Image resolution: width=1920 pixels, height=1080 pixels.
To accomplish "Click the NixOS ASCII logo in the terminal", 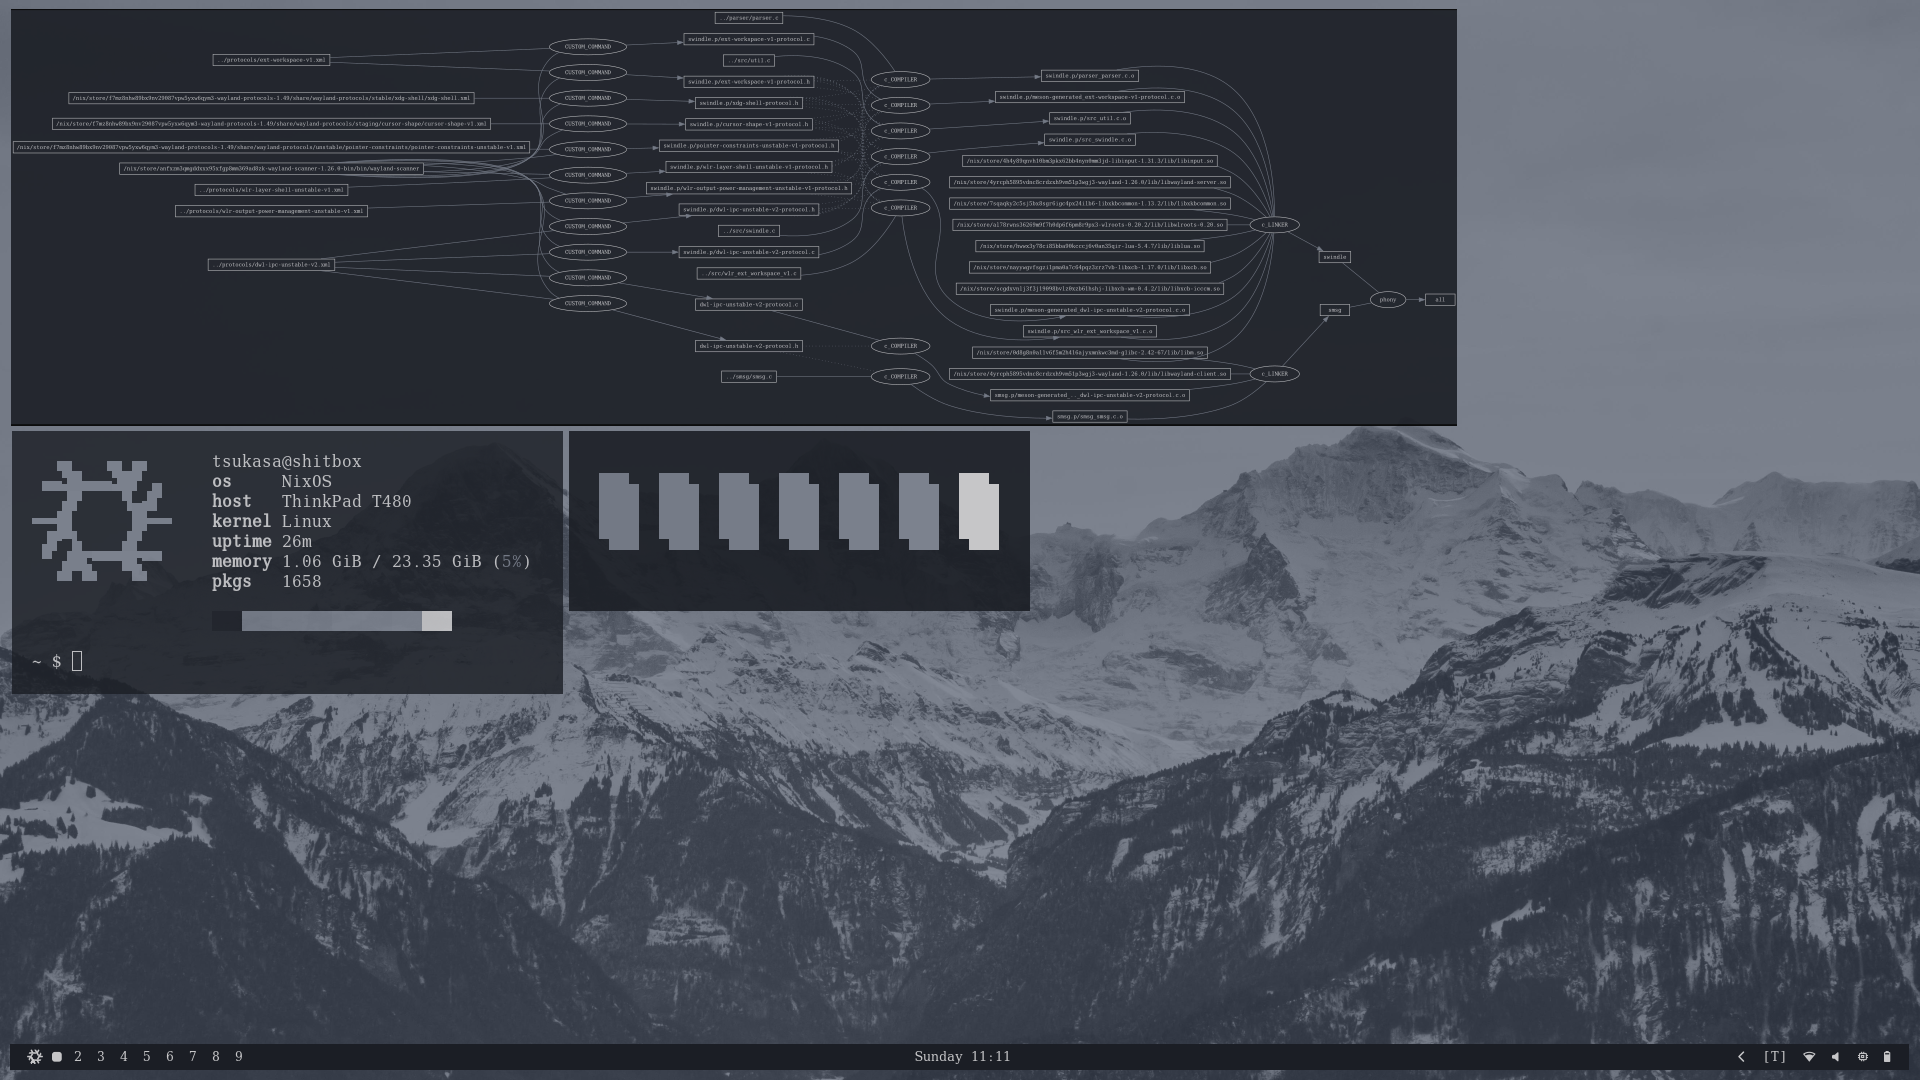I will coord(101,521).
